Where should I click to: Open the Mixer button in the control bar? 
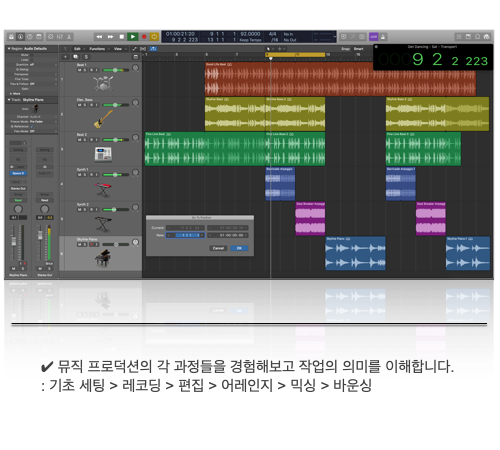tap(60, 37)
